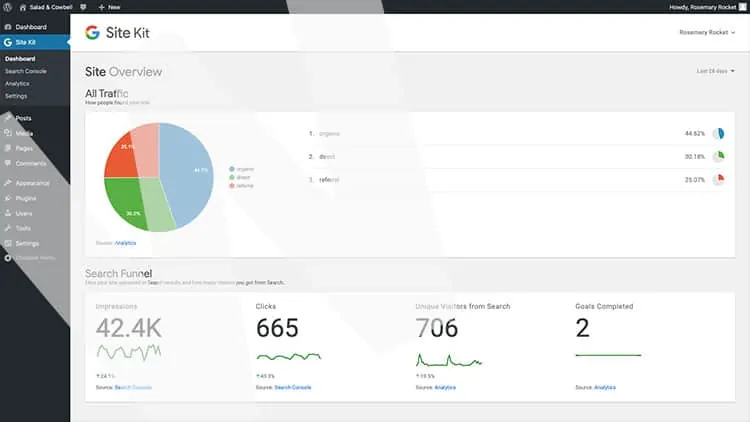The width and height of the screenshot is (750, 422).
Task: Open Analytics source link under Goals Completed
Action: (605, 388)
